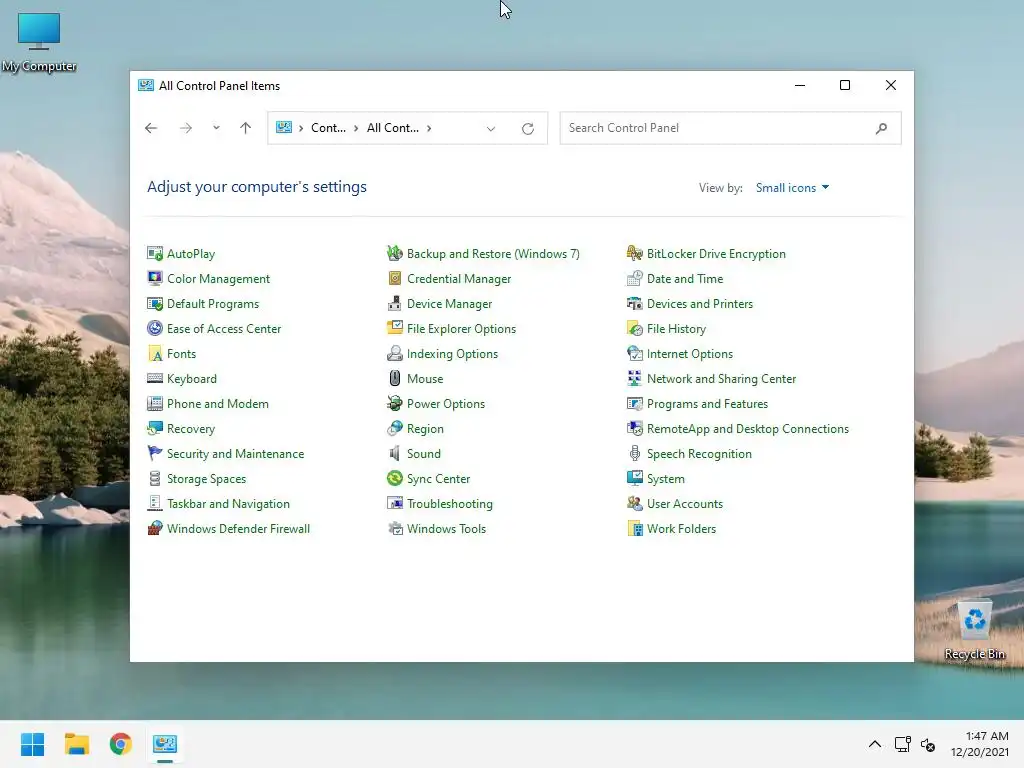This screenshot has height=768, width=1024.
Task: Open Programs and Features link
Action: point(707,404)
